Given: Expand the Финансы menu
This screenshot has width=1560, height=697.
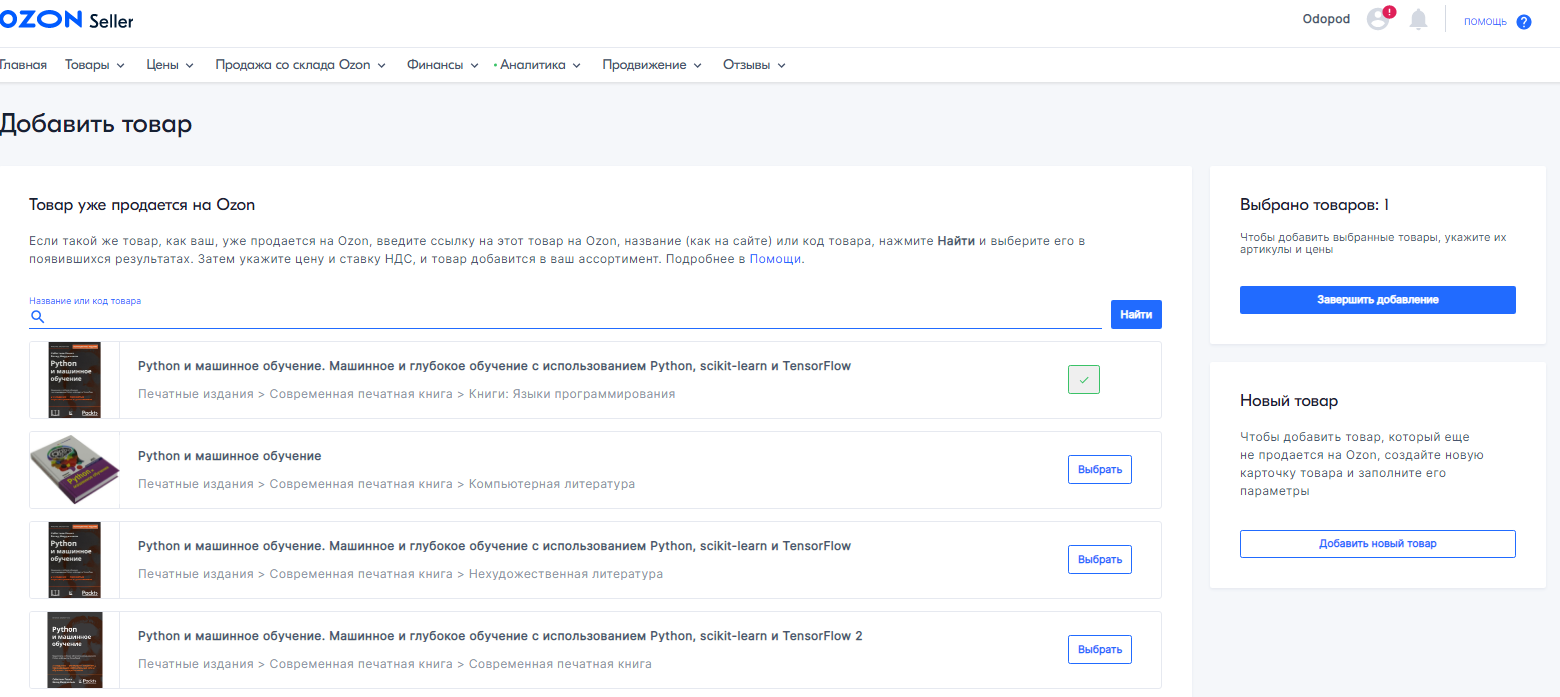Looking at the screenshot, I should 443,65.
